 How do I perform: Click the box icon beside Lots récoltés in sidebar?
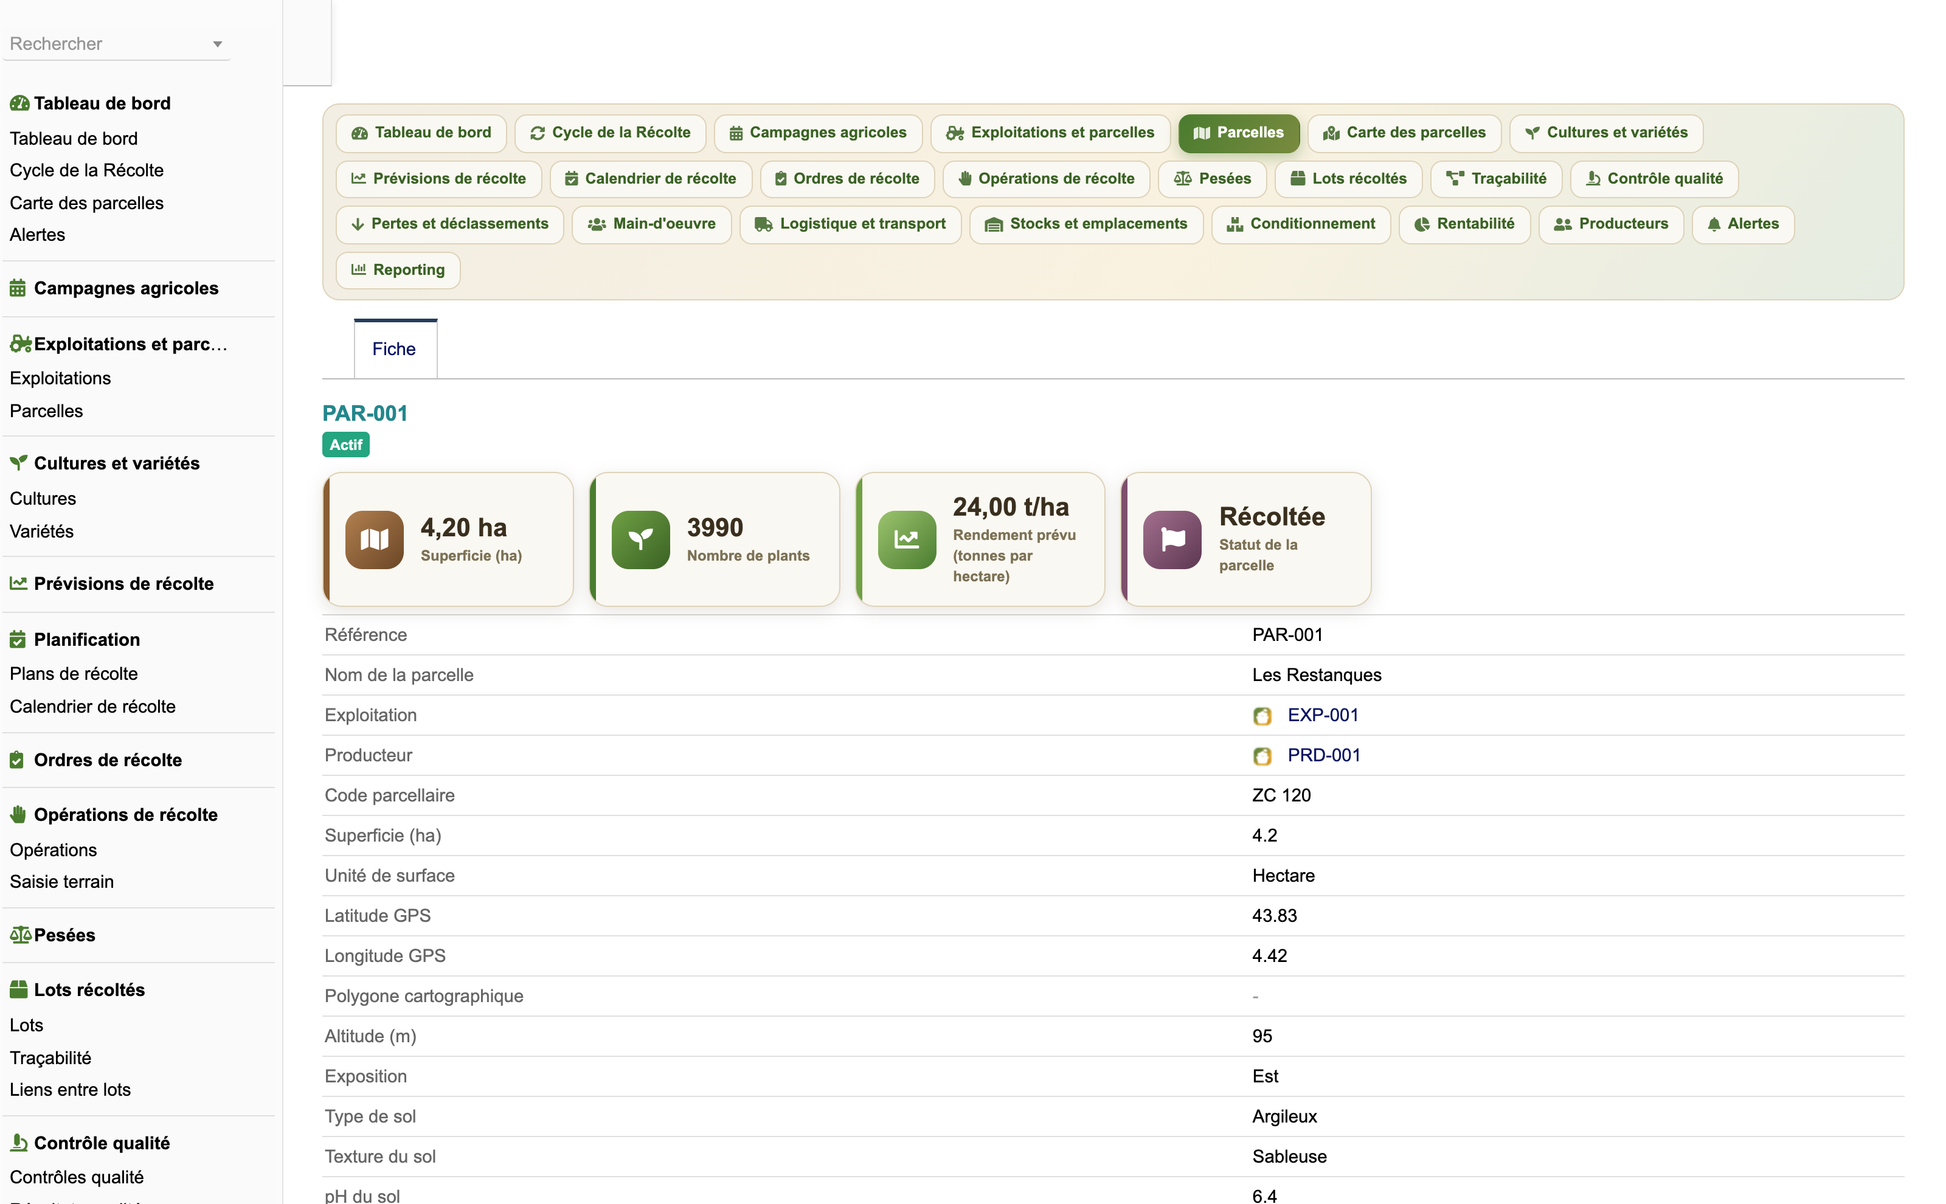(x=18, y=989)
